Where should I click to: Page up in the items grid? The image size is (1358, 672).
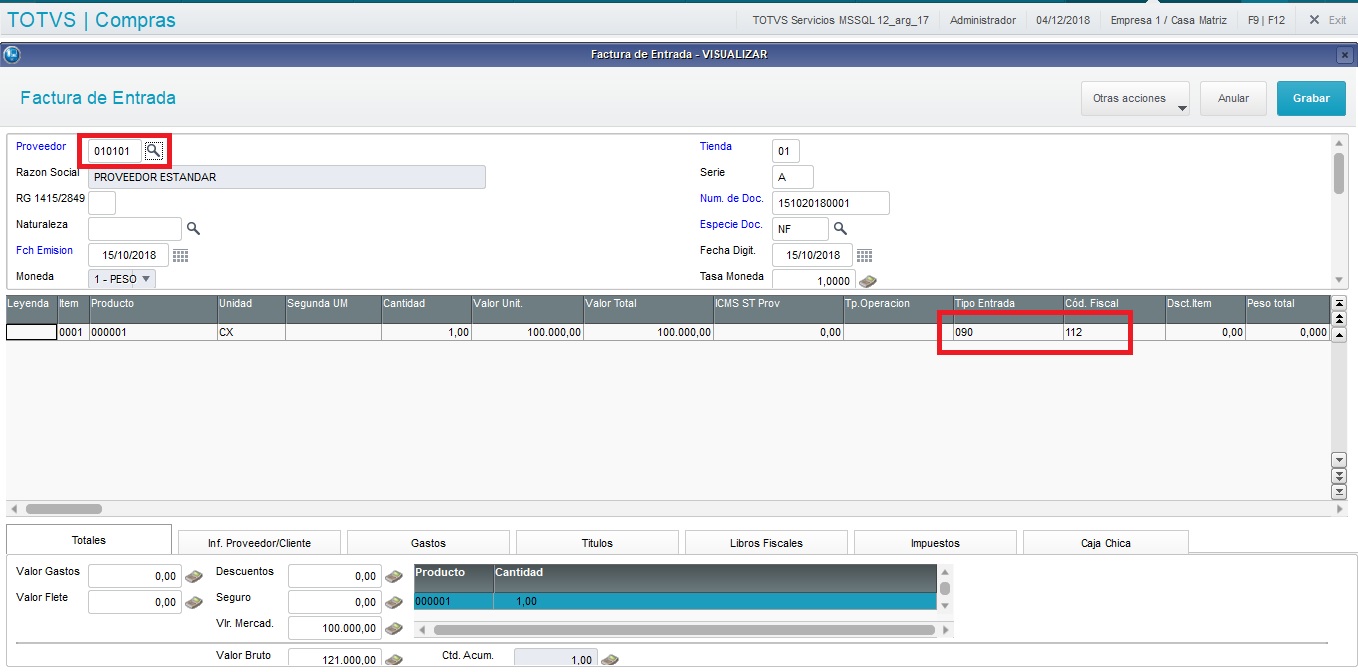[1339, 318]
